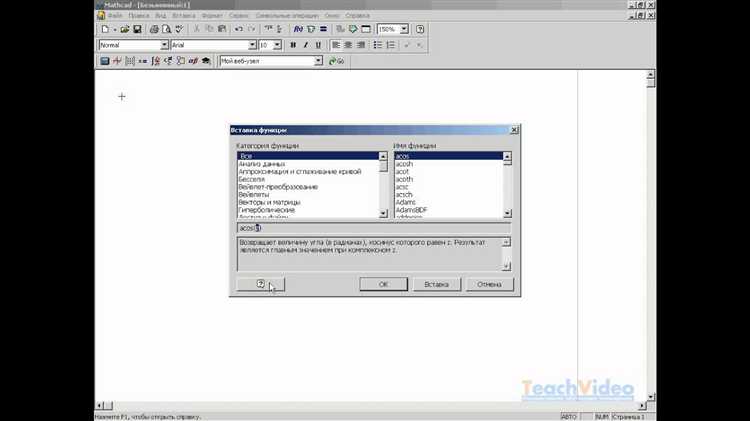This screenshot has height=421, width=750.
Task: Click the Go button next to web address
Action: (337, 61)
